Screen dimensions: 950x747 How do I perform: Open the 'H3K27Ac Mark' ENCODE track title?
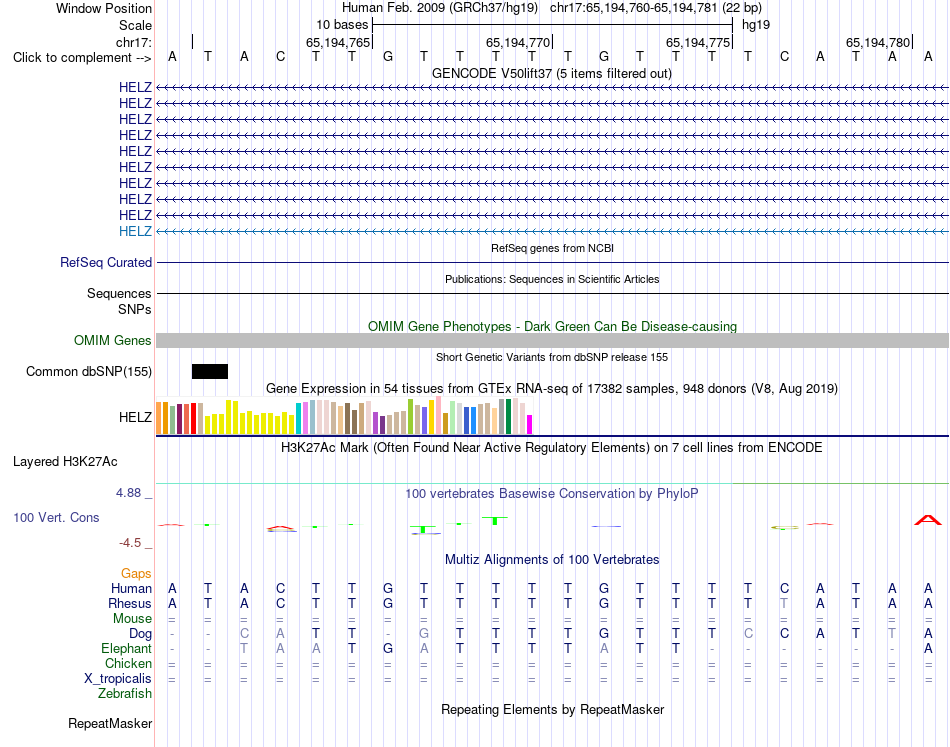[x=551, y=448]
